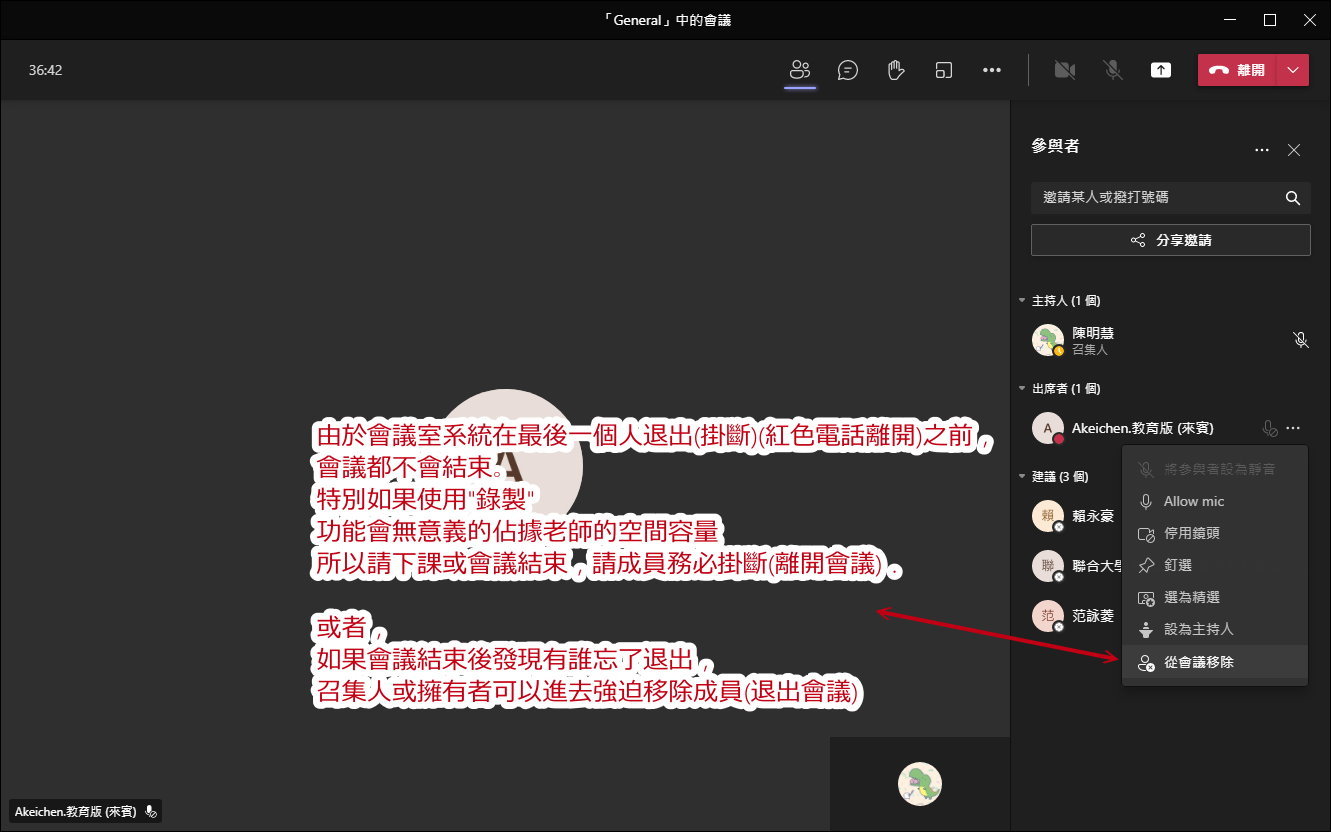Screen dimensions: 1331x832
Task: Open the breakout rooms icon
Action: coord(943,70)
